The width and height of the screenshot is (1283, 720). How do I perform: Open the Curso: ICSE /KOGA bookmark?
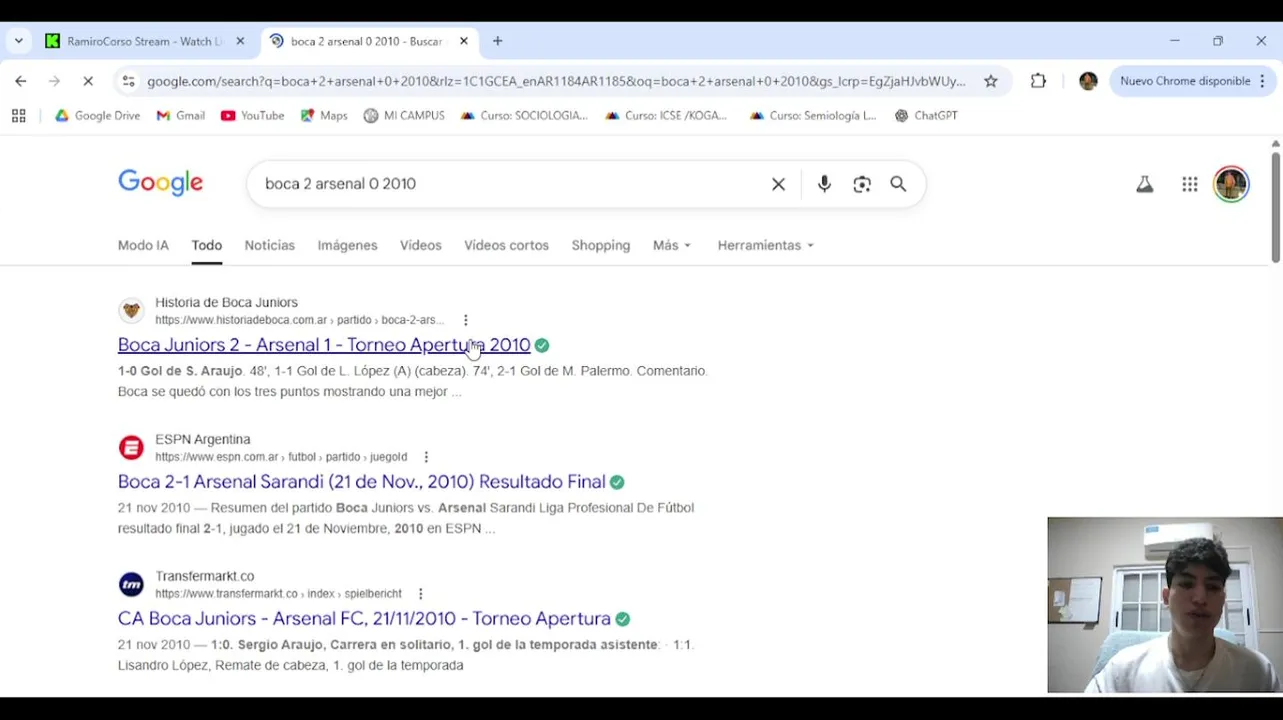(x=667, y=116)
